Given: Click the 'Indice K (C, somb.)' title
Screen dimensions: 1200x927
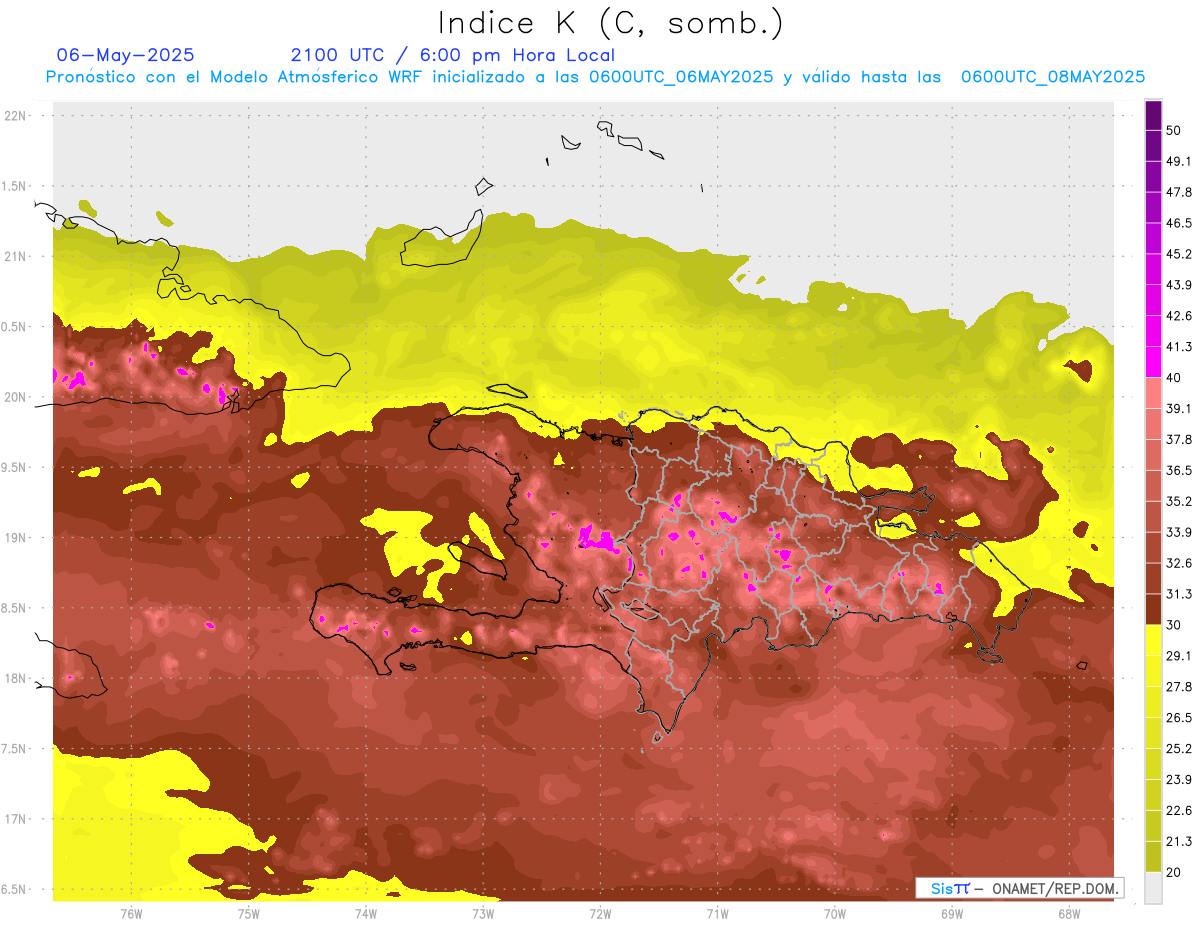Looking at the screenshot, I should (x=611, y=23).
